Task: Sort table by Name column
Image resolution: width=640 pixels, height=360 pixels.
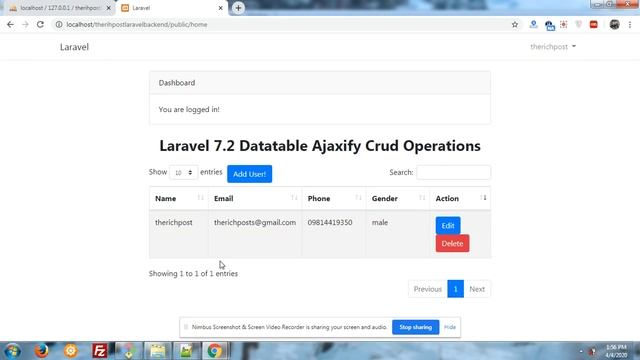Action: point(179,198)
